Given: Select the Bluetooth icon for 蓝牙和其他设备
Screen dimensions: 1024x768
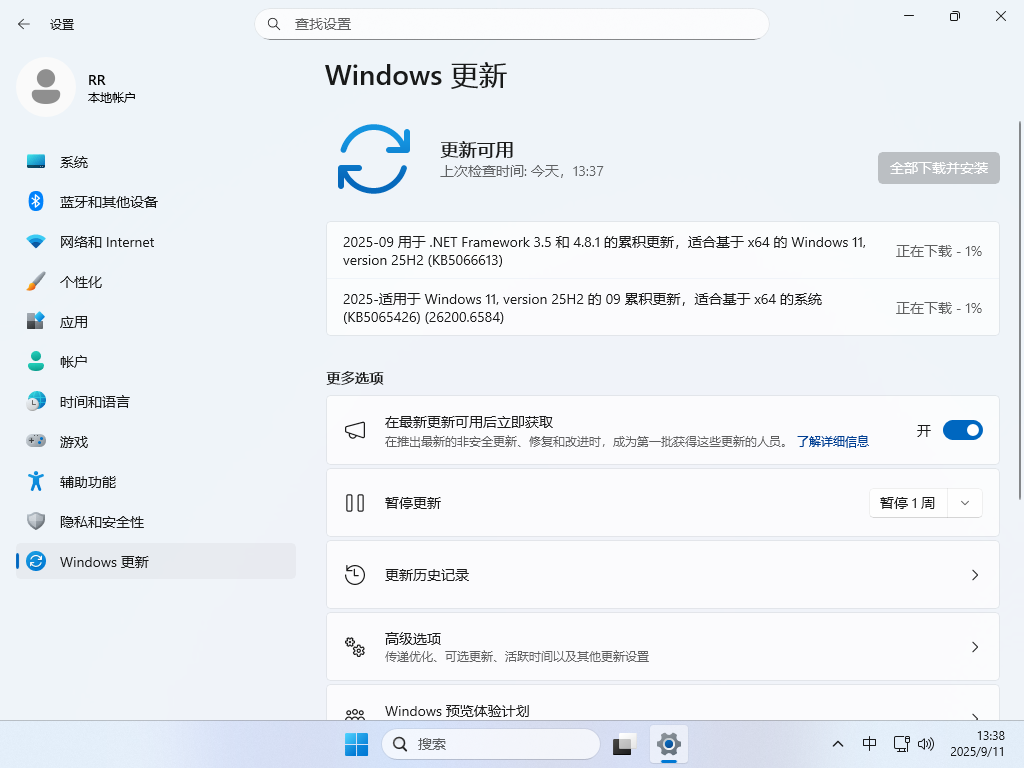Looking at the screenshot, I should (36, 201).
